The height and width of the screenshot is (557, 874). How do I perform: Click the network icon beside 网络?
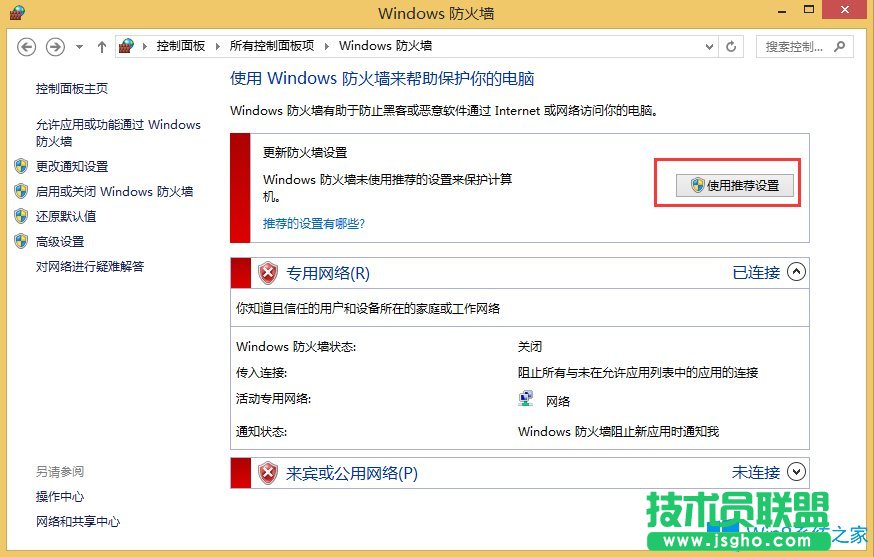(x=526, y=399)
